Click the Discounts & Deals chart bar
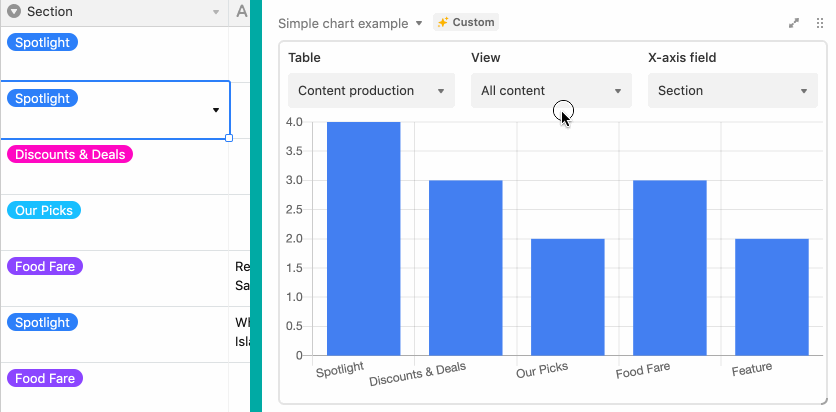Image resolution: width=836 pixels, height=412 pixels. point(465,268)
